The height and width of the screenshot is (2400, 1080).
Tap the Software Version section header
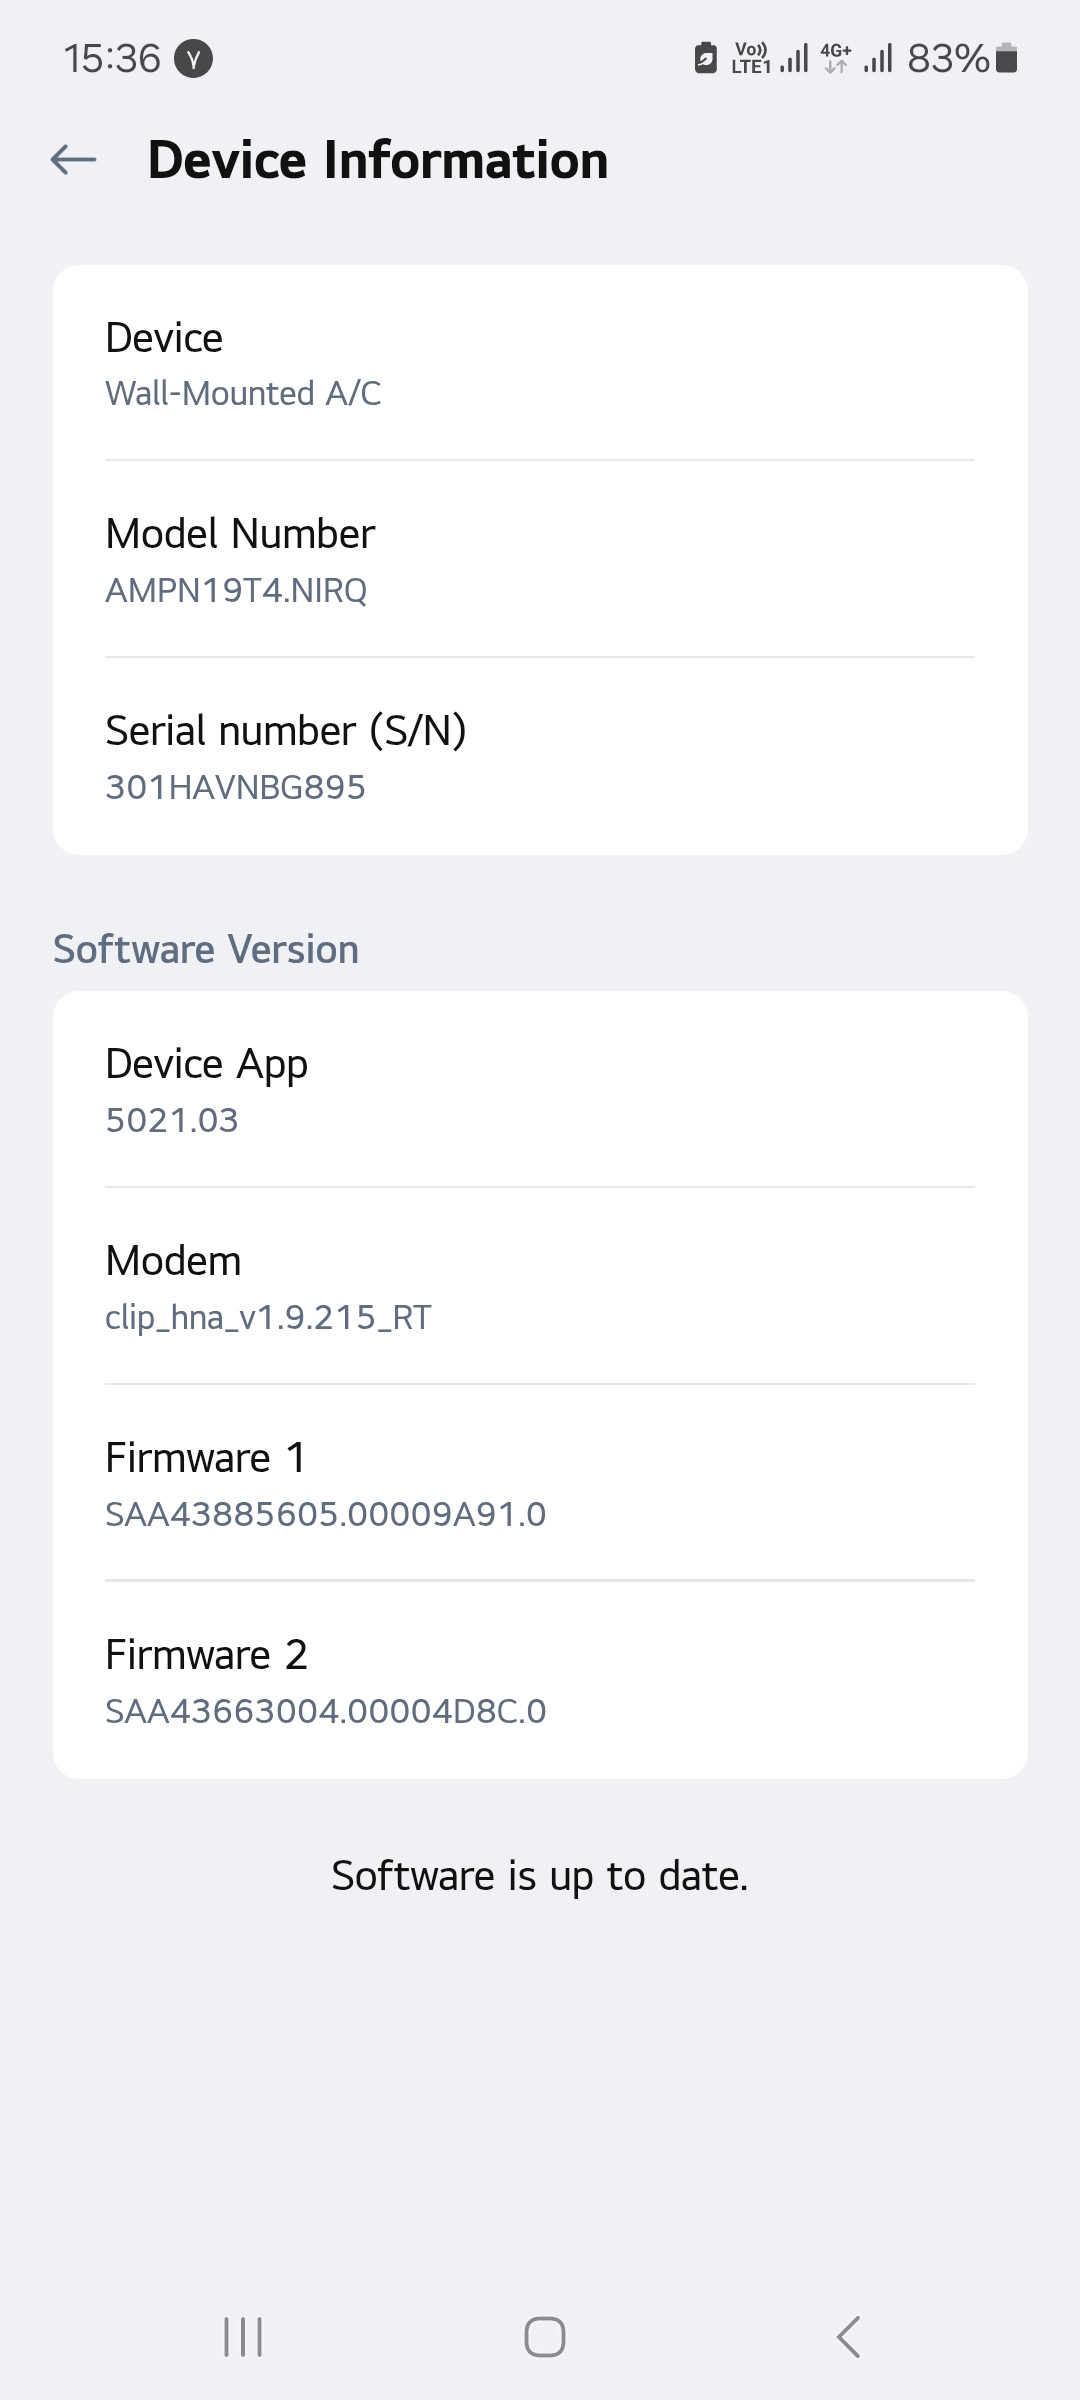click(x=206, y=949)
